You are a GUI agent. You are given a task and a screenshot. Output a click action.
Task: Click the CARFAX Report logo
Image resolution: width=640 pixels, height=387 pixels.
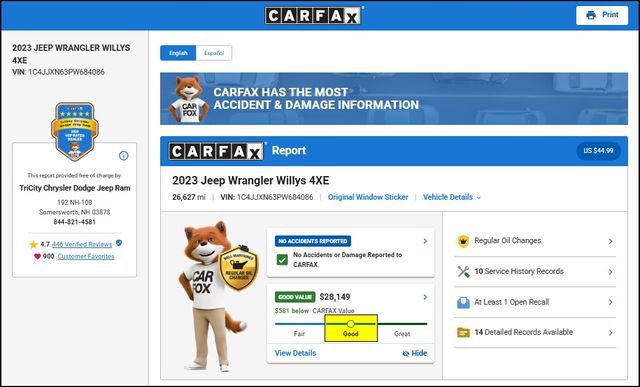point(216,151)
